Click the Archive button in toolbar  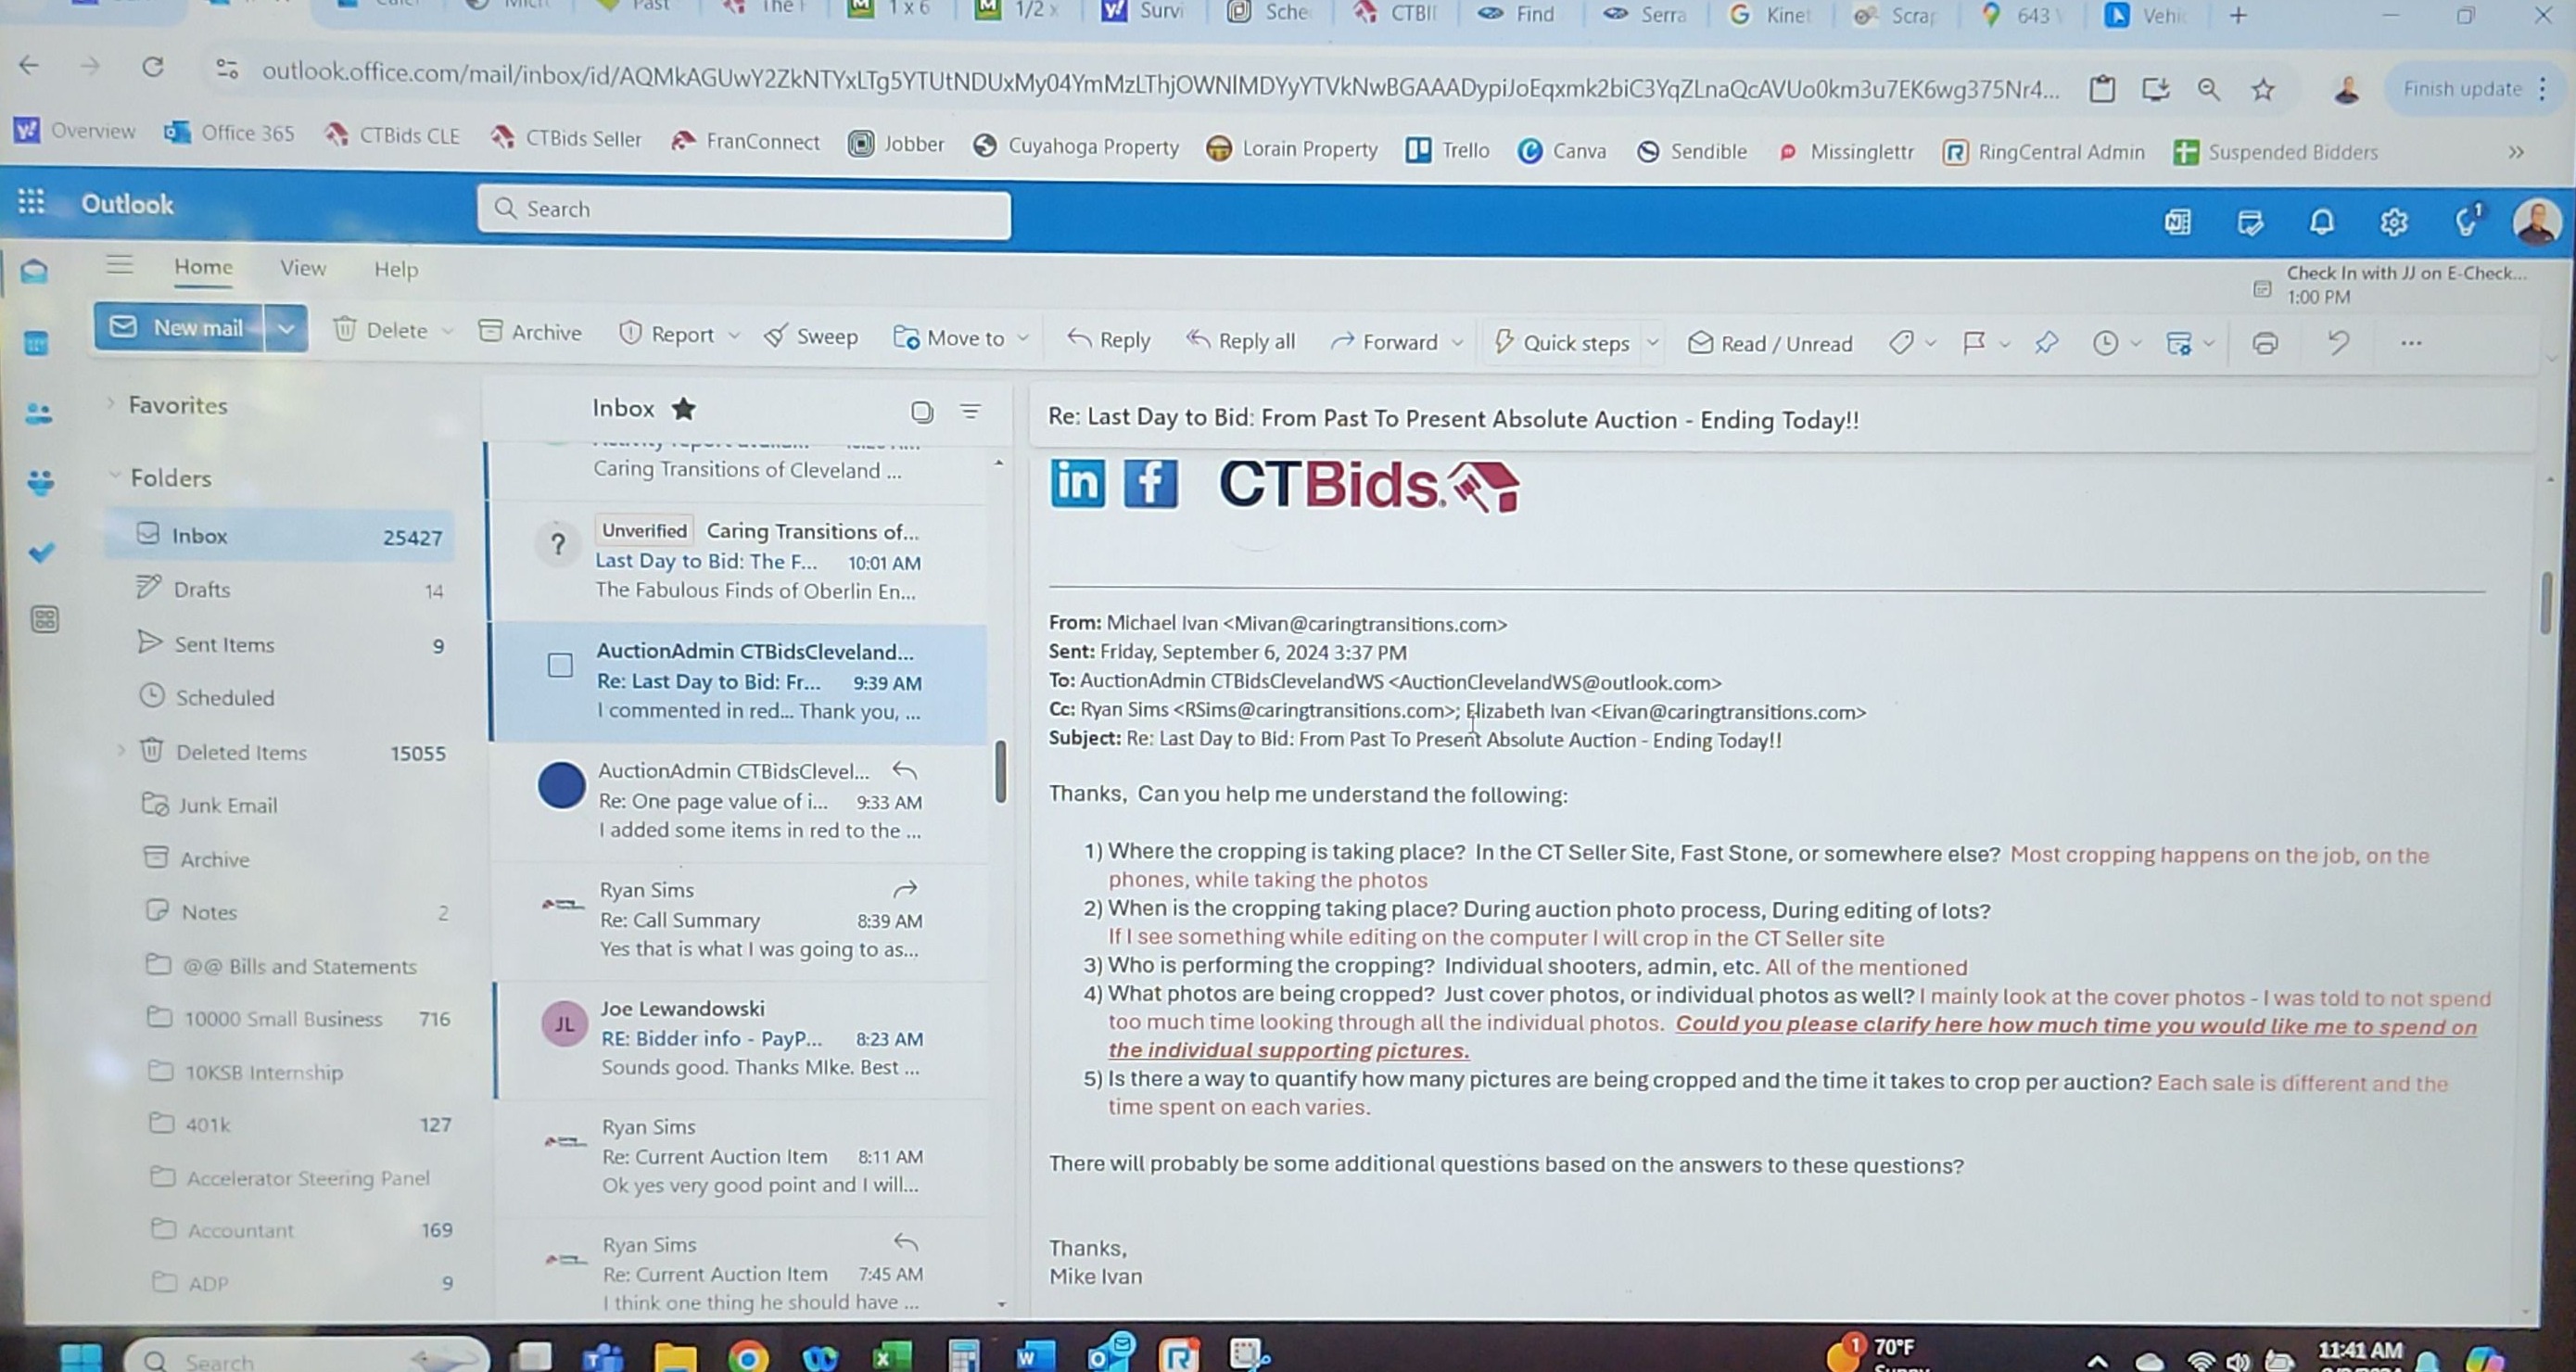530,332
